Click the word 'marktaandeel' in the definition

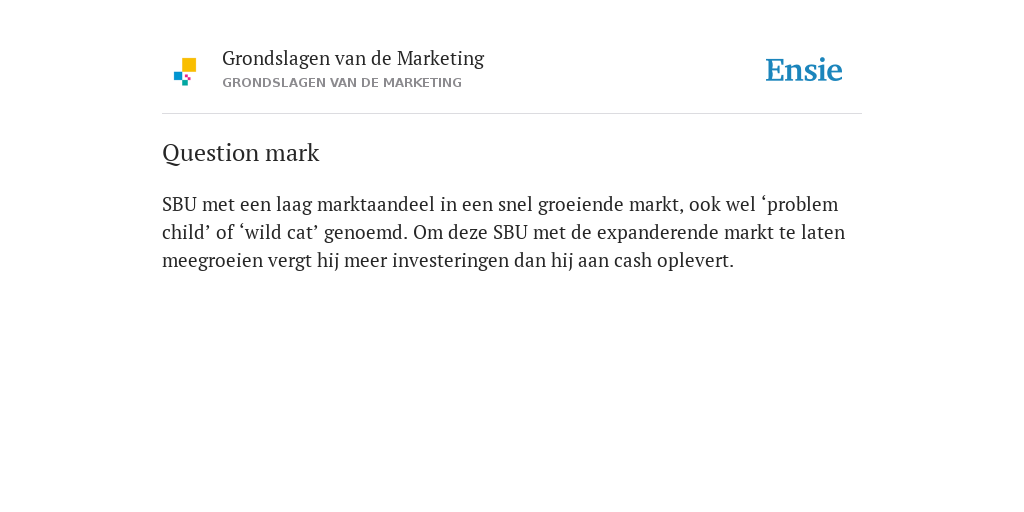(376, 204)
